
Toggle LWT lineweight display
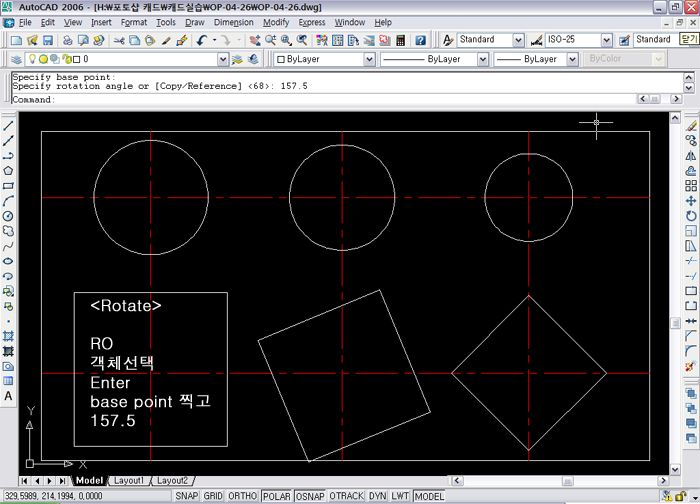click(400, 496)
